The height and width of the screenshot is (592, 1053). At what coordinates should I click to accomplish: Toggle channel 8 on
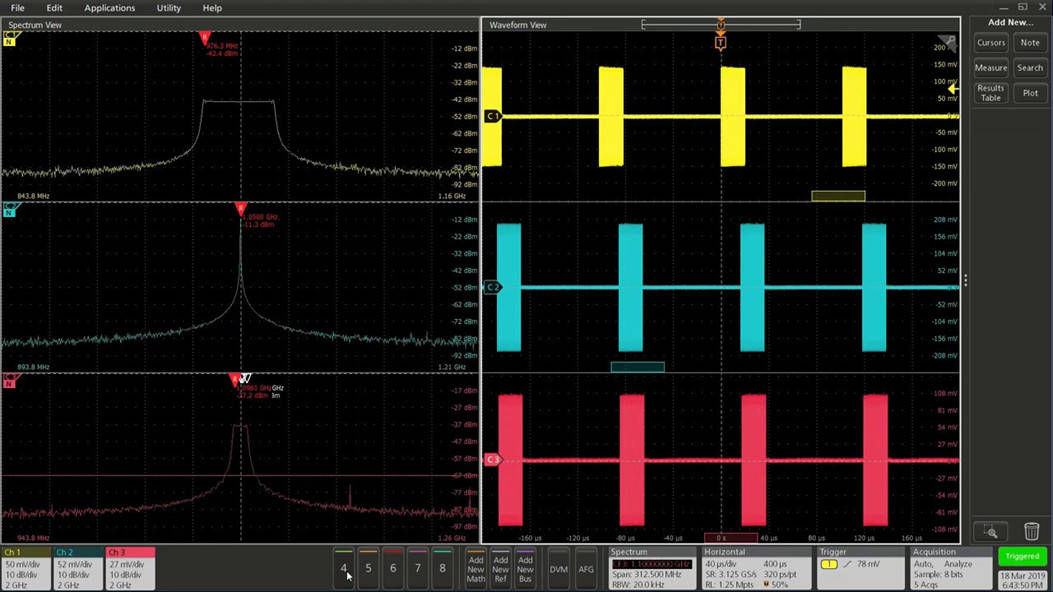pos(442,568)
